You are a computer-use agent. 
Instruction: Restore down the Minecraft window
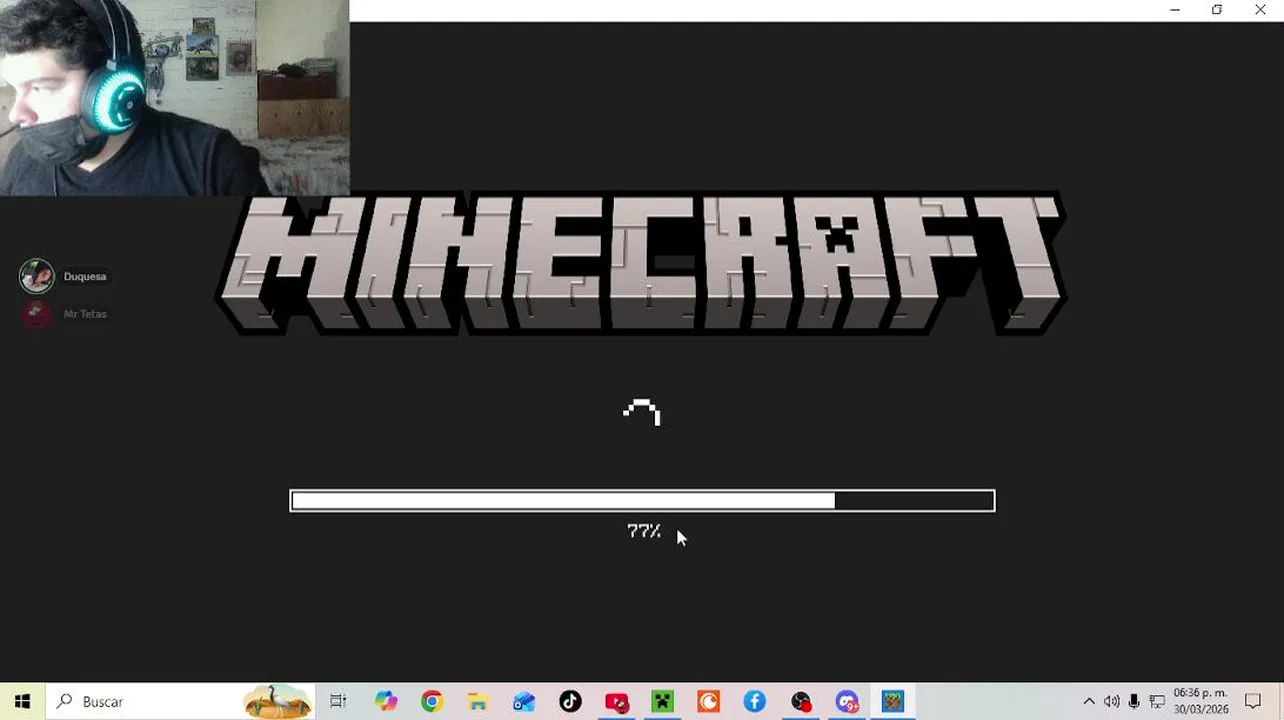(x=1217, y=10)
